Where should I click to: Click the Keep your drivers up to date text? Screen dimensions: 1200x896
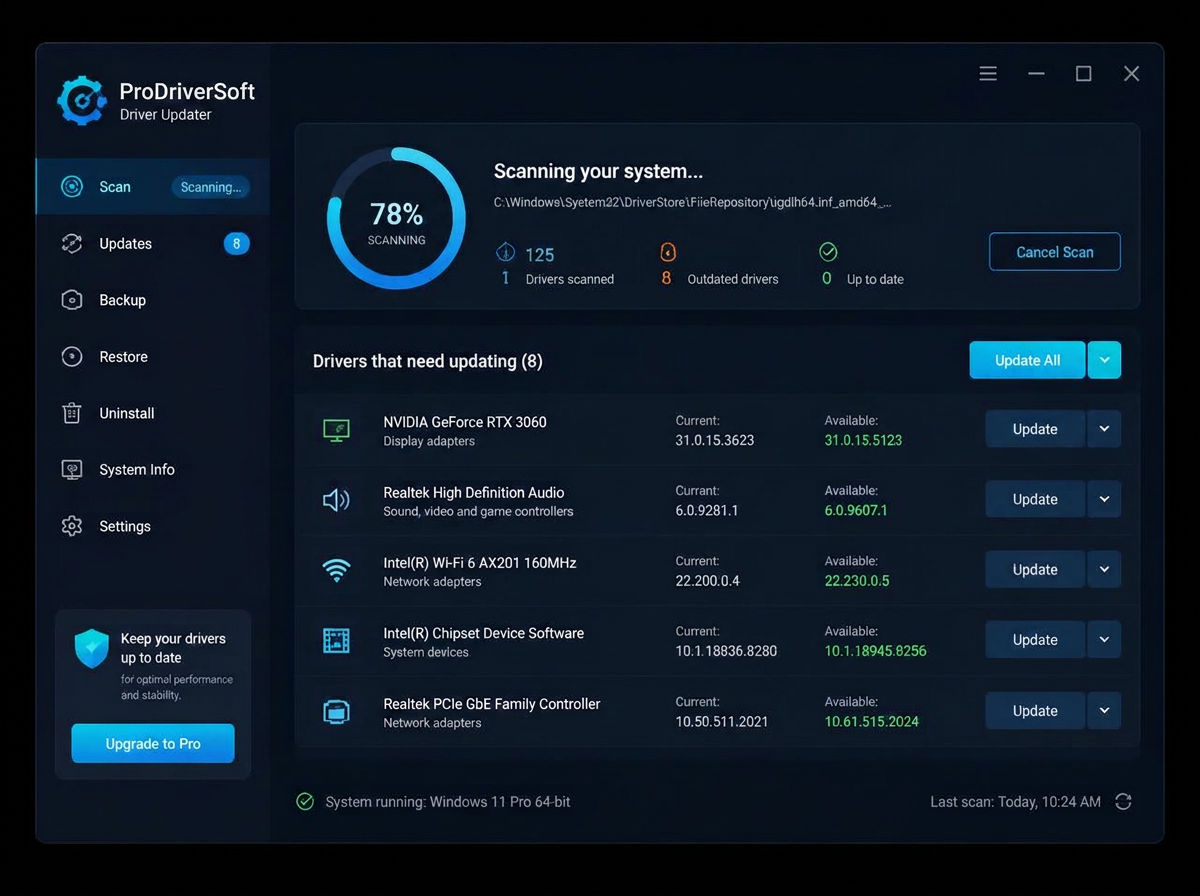(x=173, y=648)
